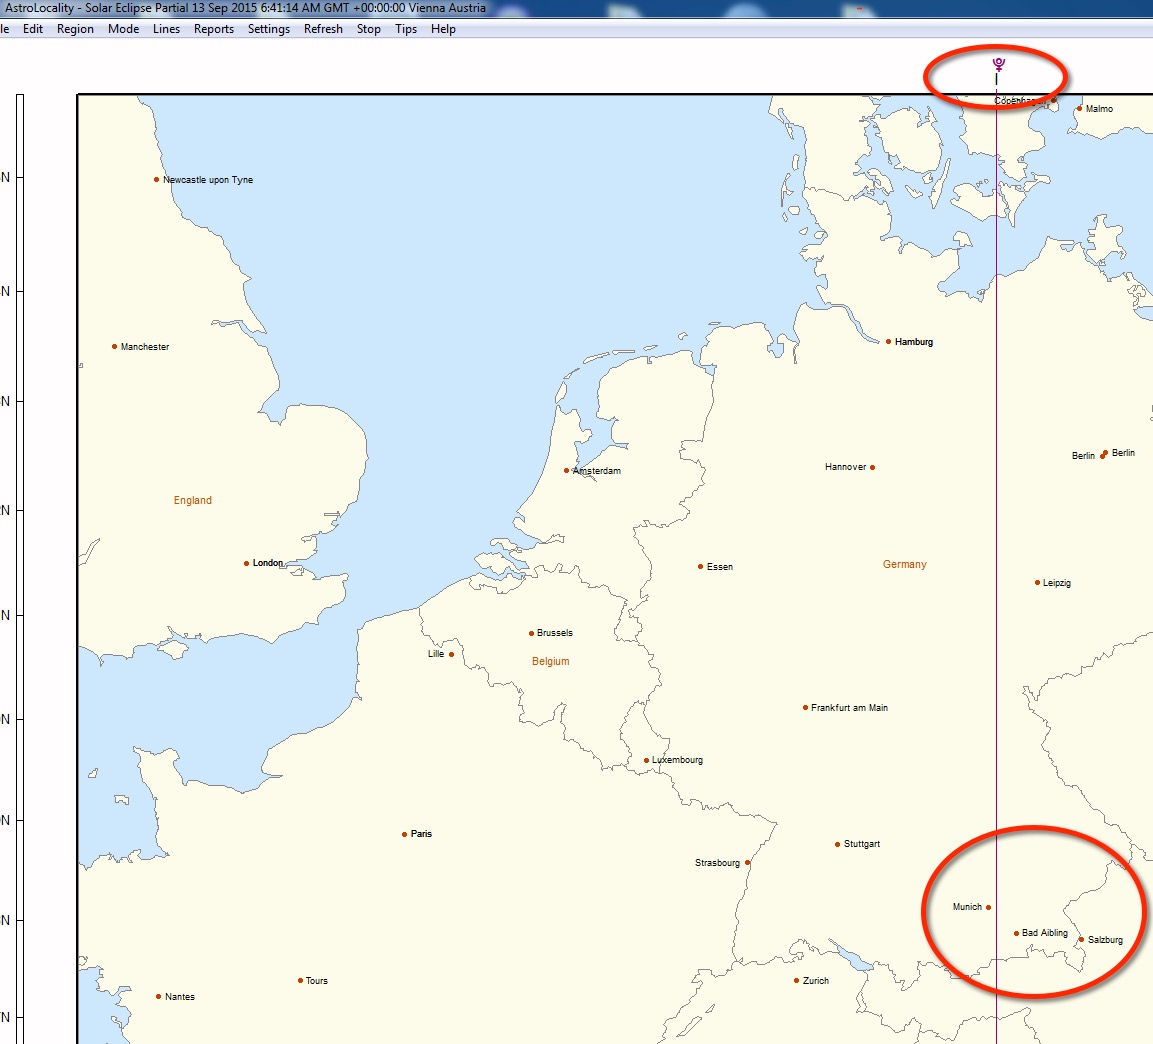Open the Settings menu
The image size is (1153, 1044).
[269, 29]
